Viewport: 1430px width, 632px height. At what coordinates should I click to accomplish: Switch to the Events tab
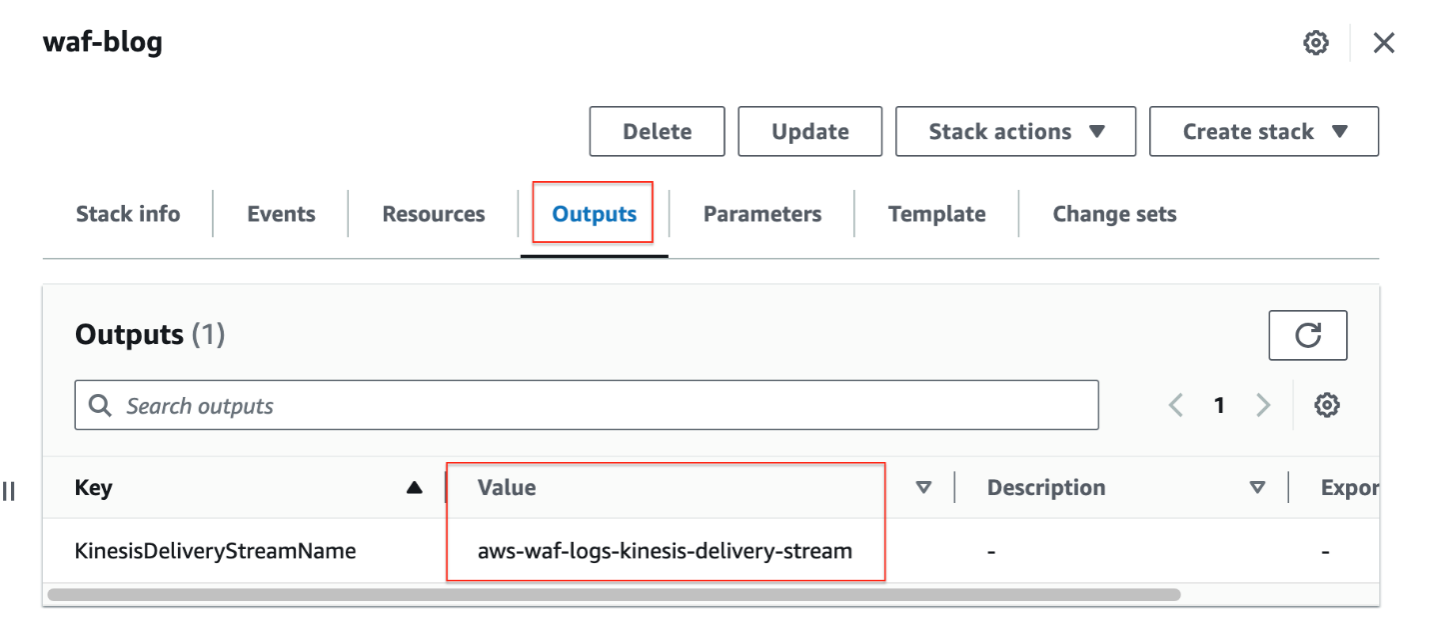pyautogui.click(x=280, y=213)
